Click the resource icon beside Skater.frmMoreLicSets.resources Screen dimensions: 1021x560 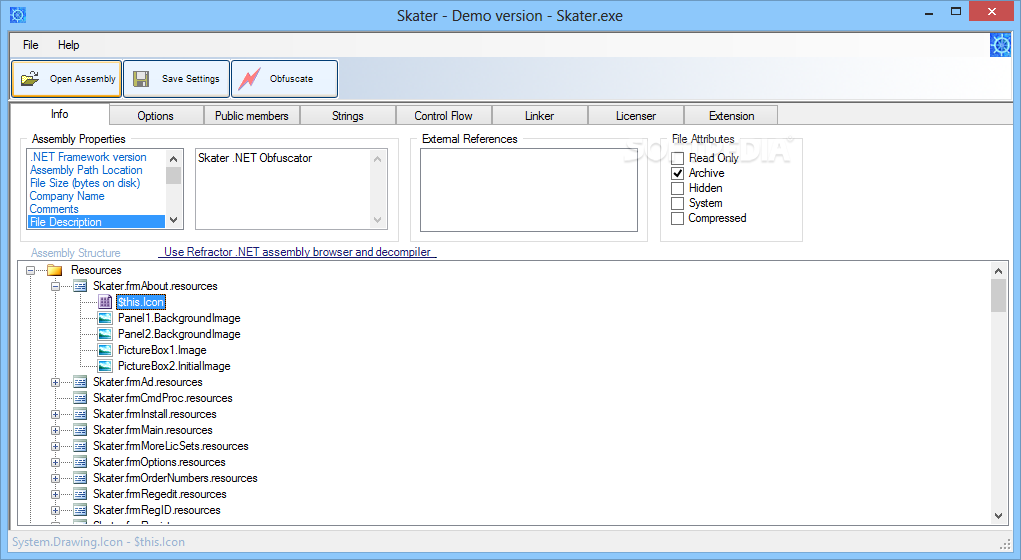pyautogui.click(x=80, y=446)
